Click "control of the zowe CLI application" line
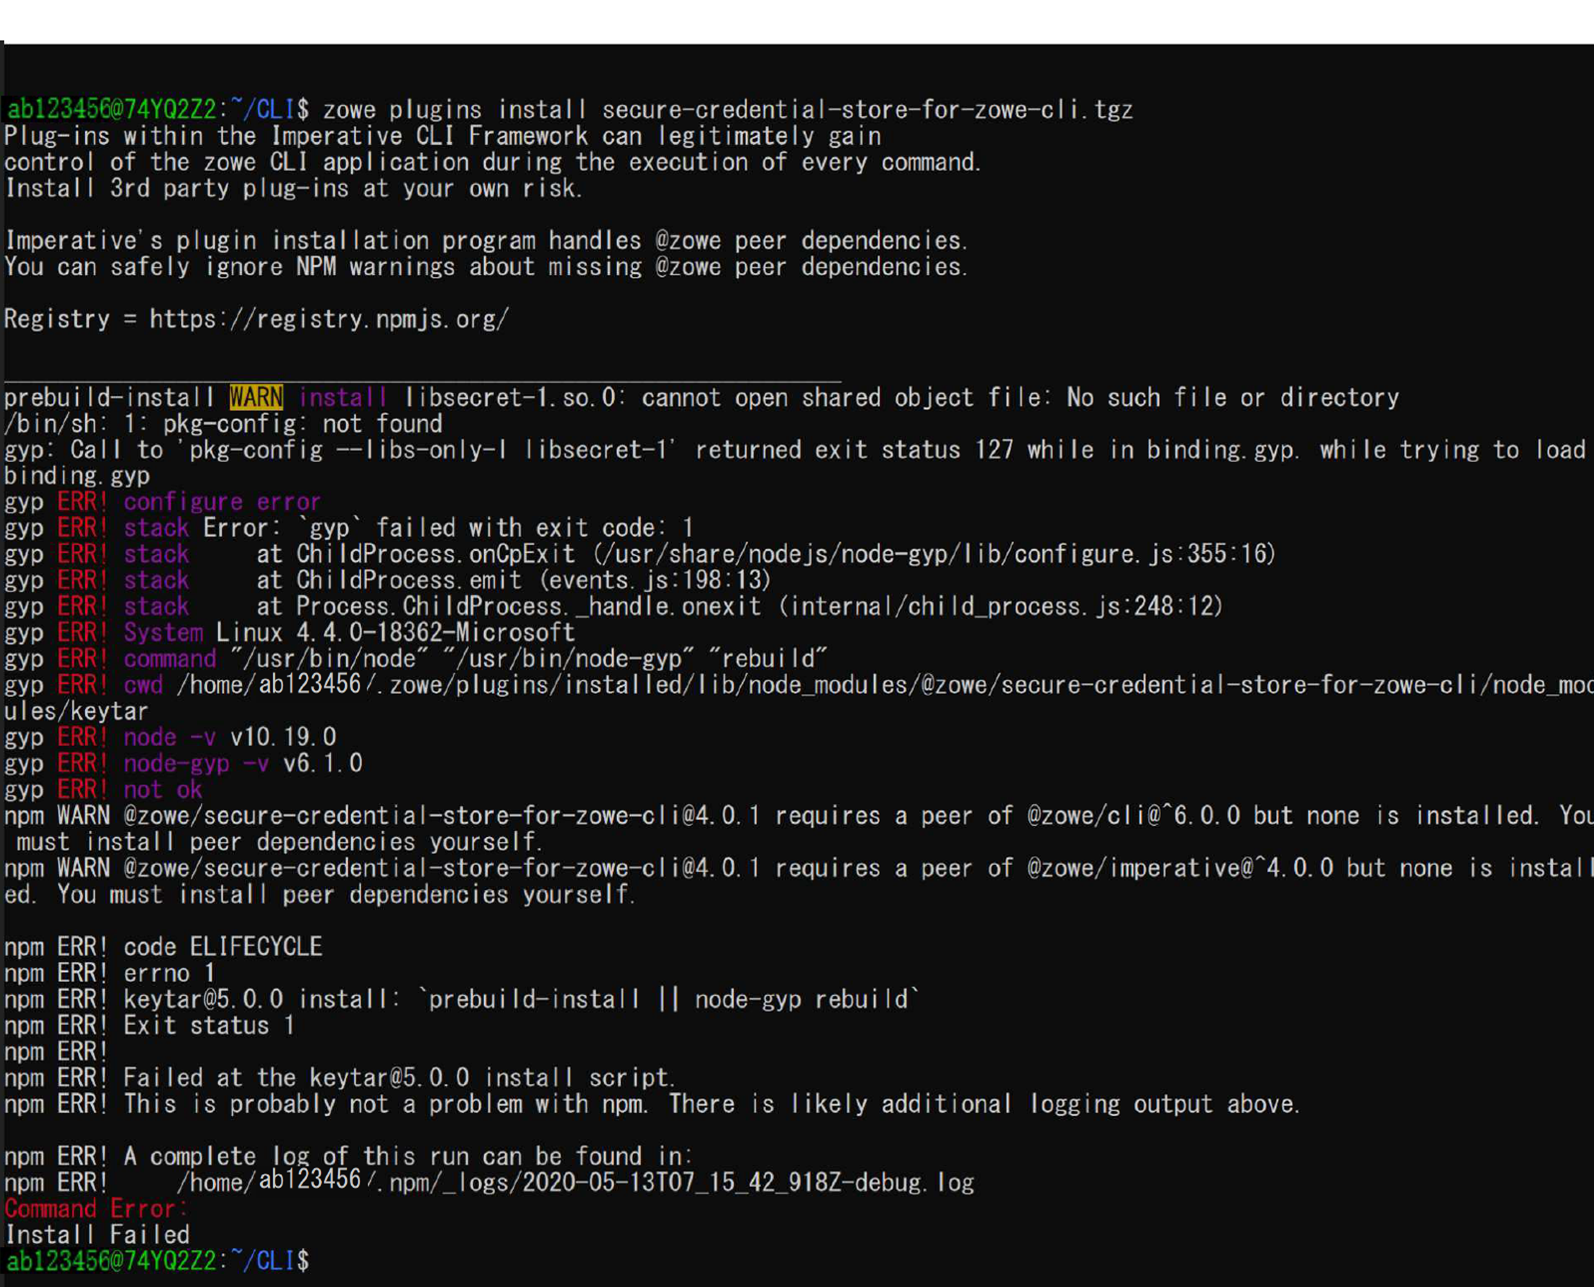This screenshot has width=1594, height=1287. 493,162
